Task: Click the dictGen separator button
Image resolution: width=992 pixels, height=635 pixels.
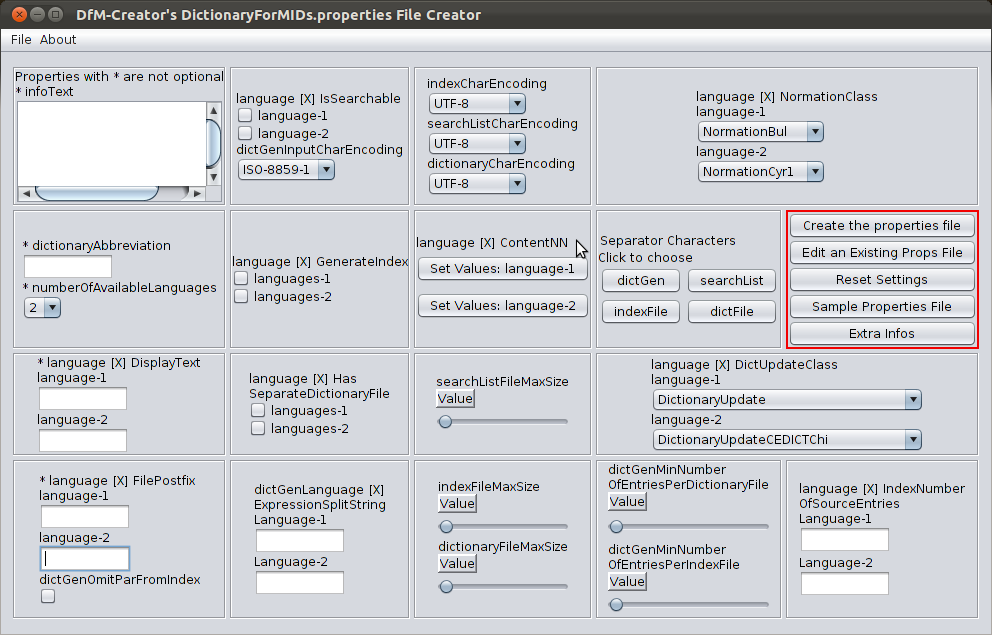Action: click(x=640, y=281)
